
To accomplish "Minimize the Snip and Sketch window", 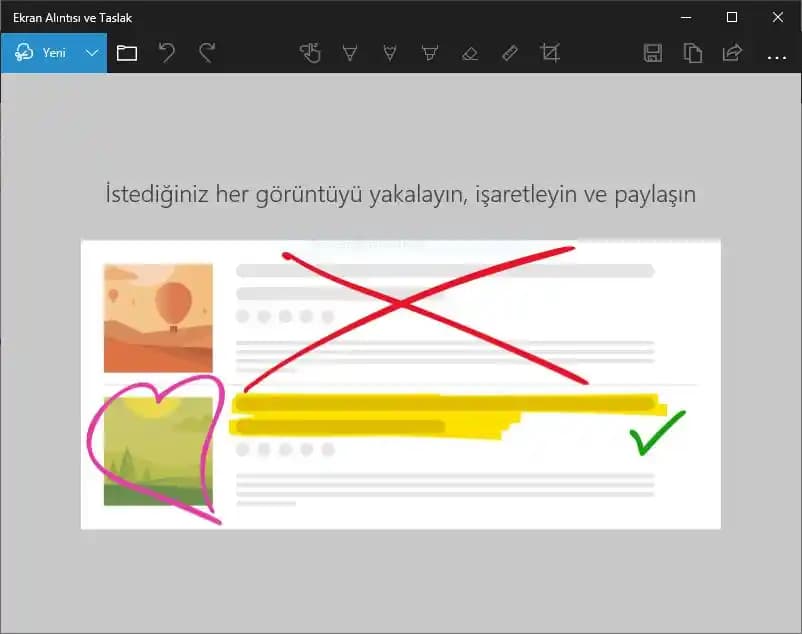I will click(687, 17).
